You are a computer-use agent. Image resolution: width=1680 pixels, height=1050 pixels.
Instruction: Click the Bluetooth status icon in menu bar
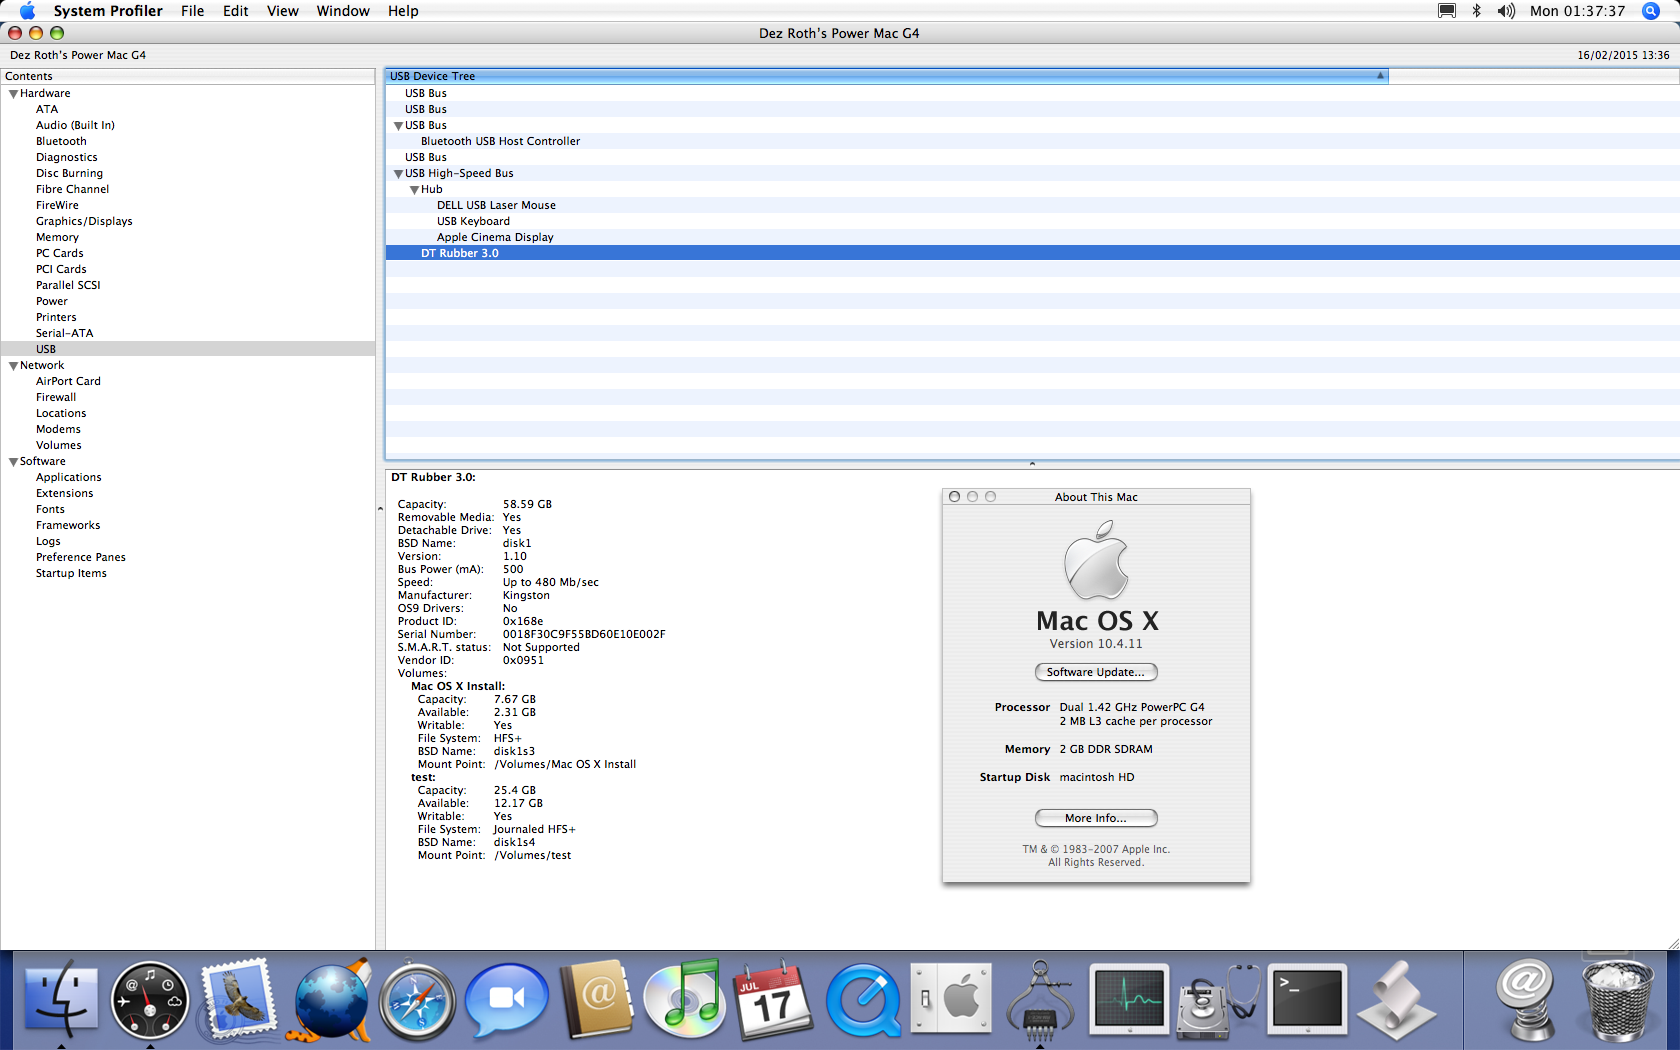pos(1476,11)
